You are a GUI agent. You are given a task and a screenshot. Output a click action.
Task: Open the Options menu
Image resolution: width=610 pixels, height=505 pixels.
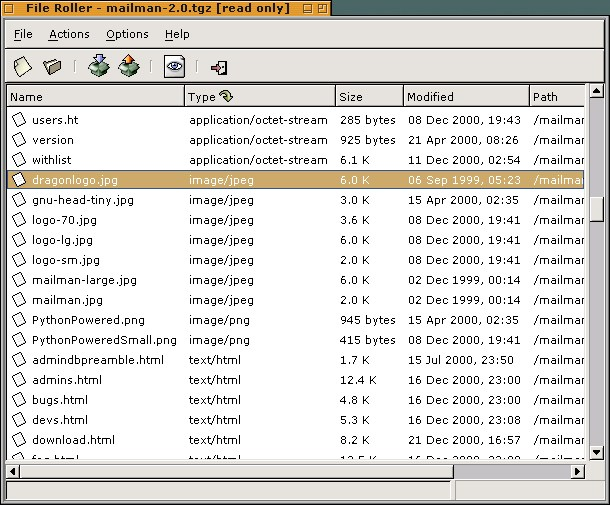[127, 34]
